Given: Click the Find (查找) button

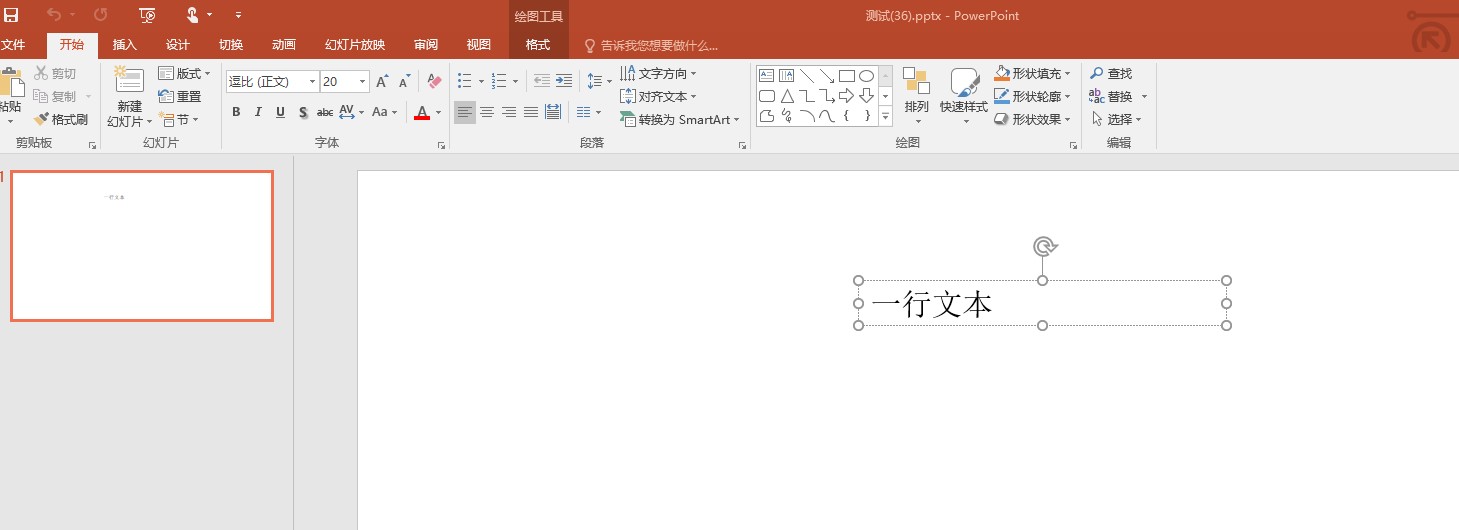Looking at the screenshot, I should pos(1111,73).
